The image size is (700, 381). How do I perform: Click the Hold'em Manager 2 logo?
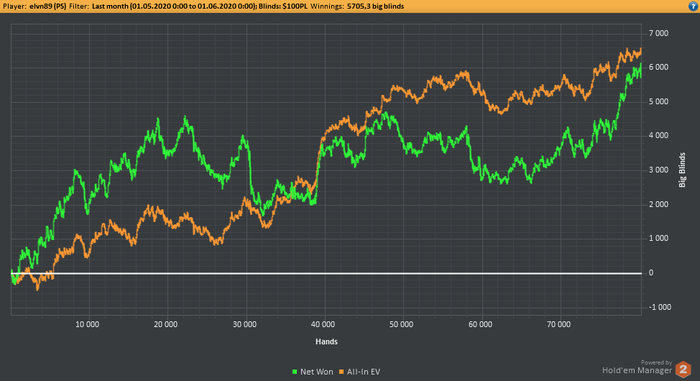pos(683,370)
